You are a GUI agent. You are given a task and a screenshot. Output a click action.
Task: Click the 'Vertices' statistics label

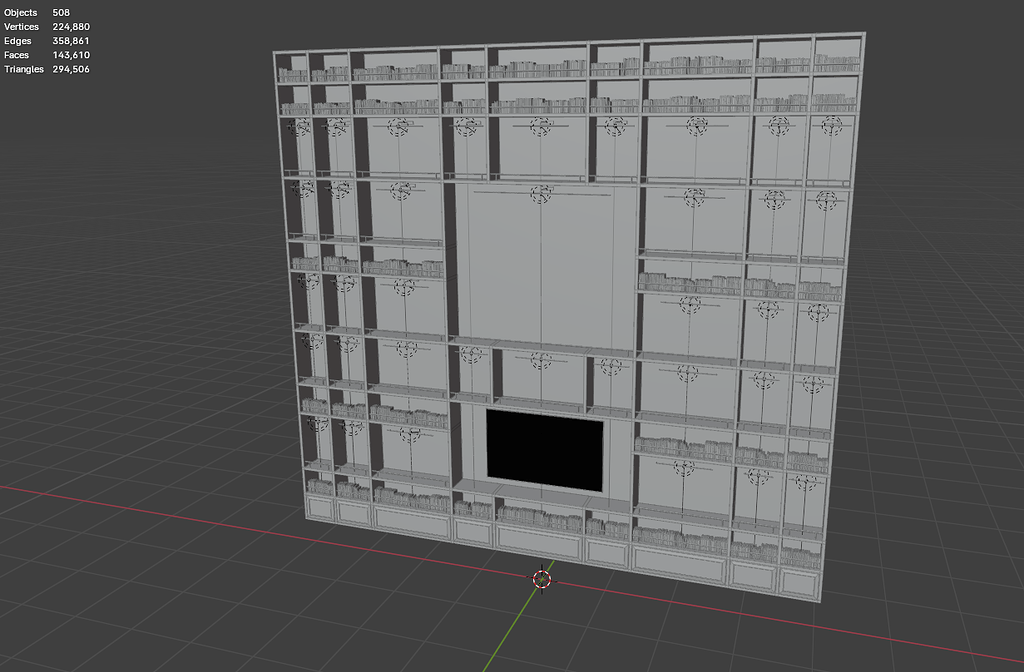22,27
